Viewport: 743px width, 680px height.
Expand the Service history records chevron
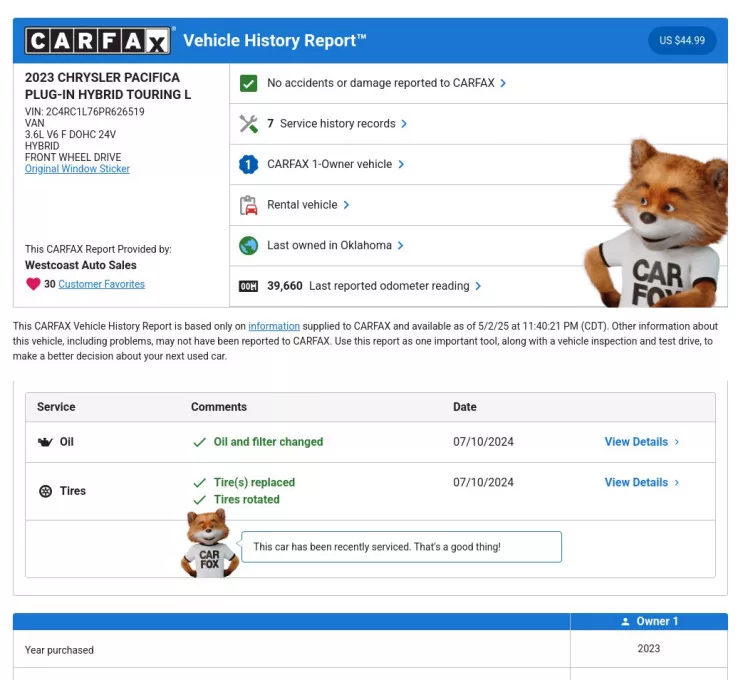pos(404,124)
